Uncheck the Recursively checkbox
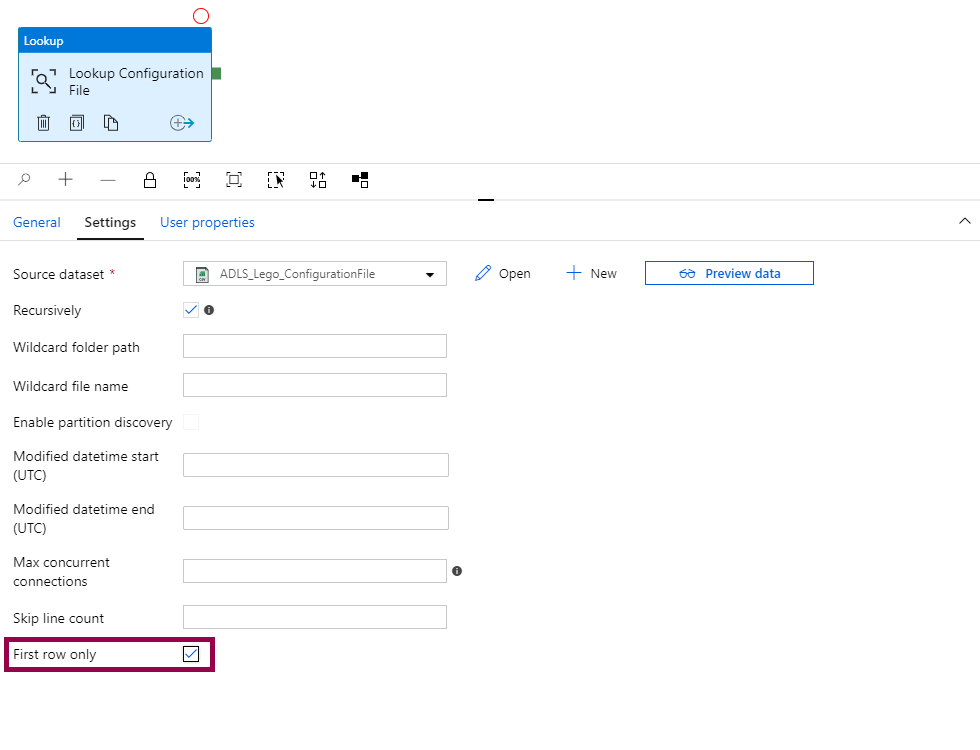Screen dimensions: 980x750 pyautogui.click(x=191, y=310)
